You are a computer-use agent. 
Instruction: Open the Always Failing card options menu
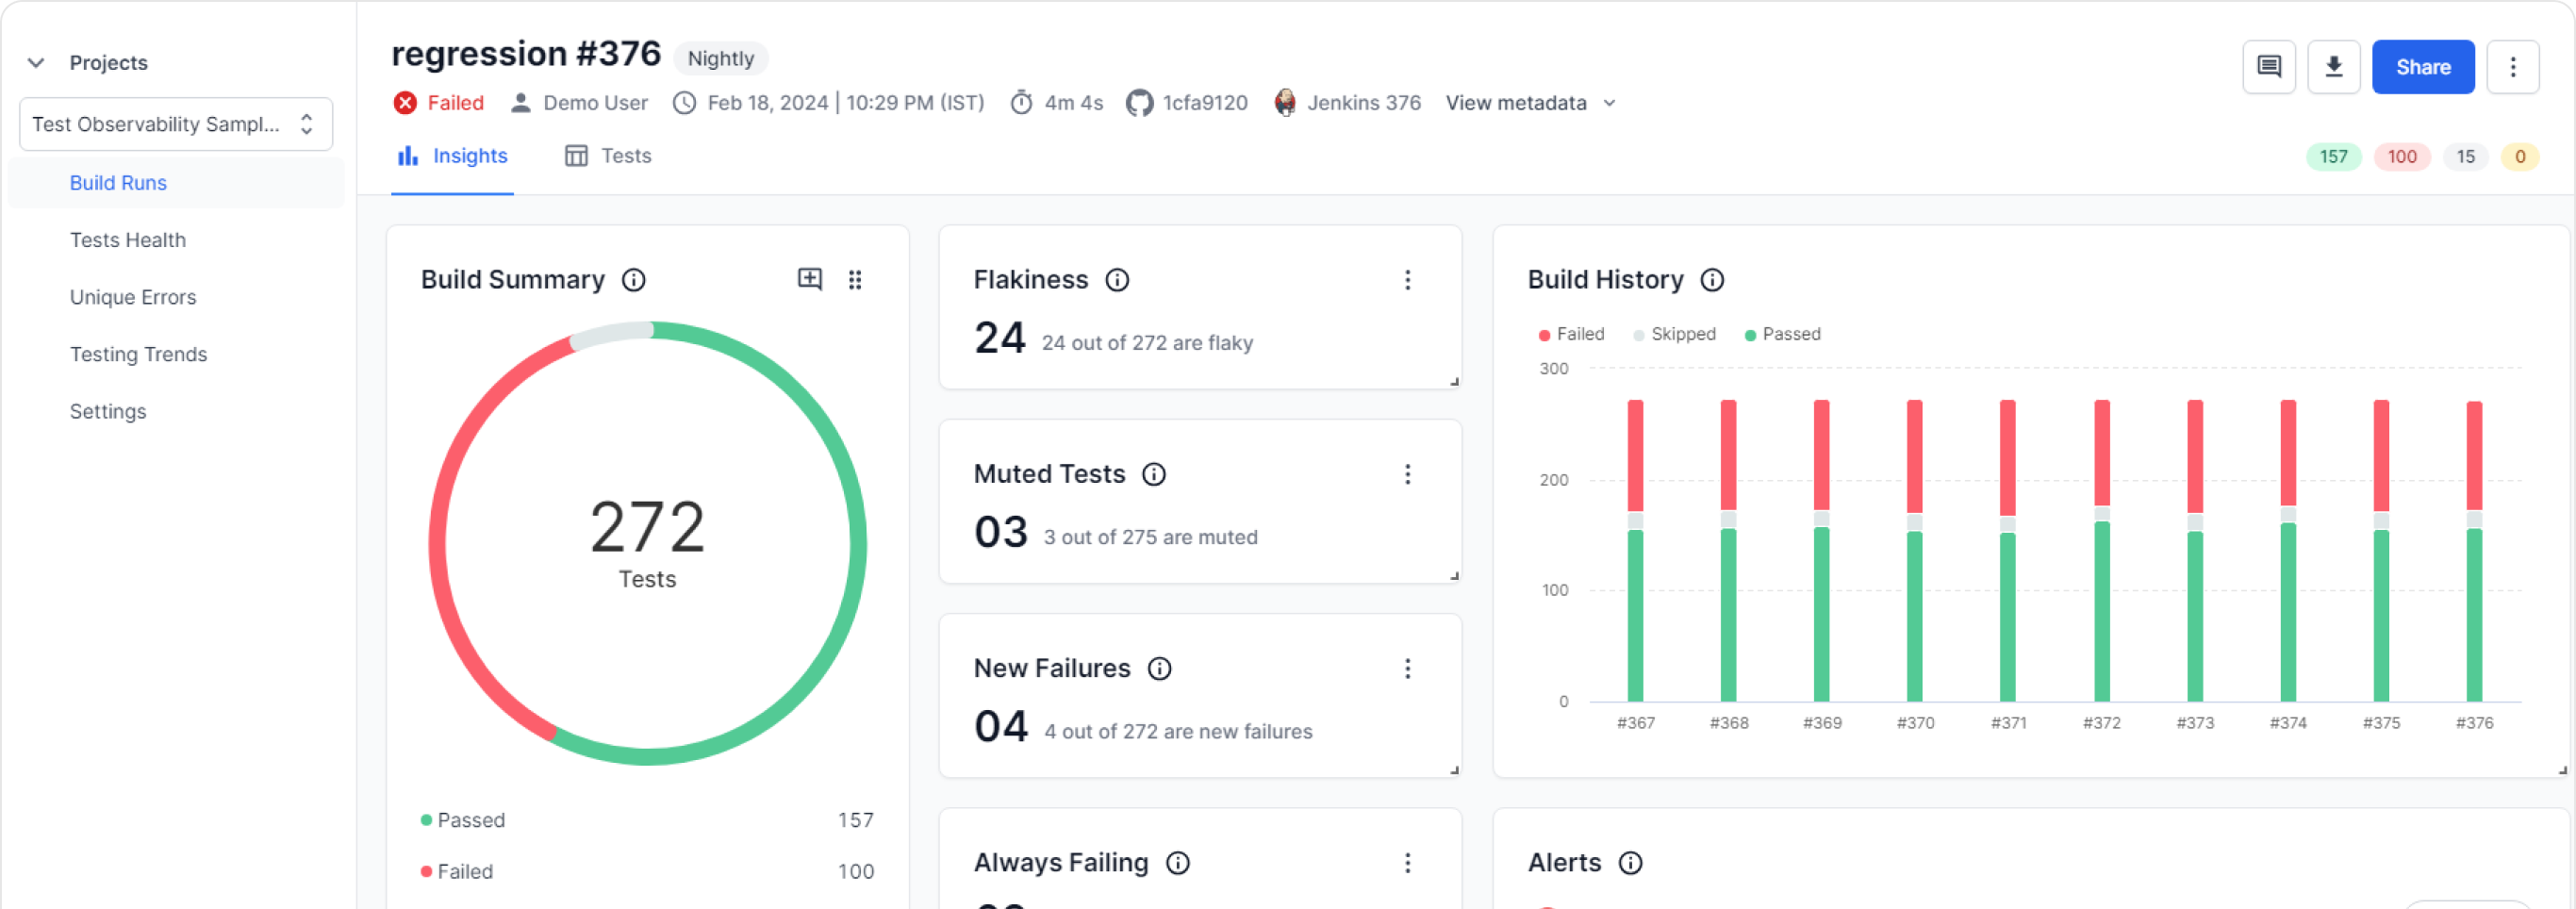click(x=1407, y=863)
